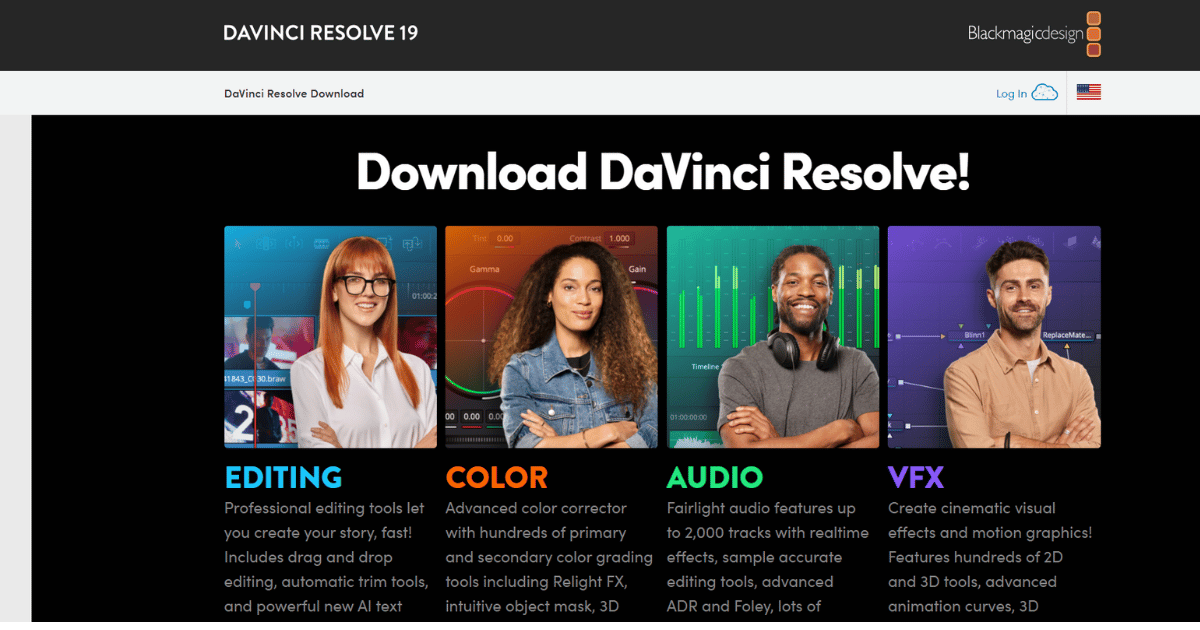Open the COLOR section heading
This screenshot has height=630, width=1200.
point(497,478)
